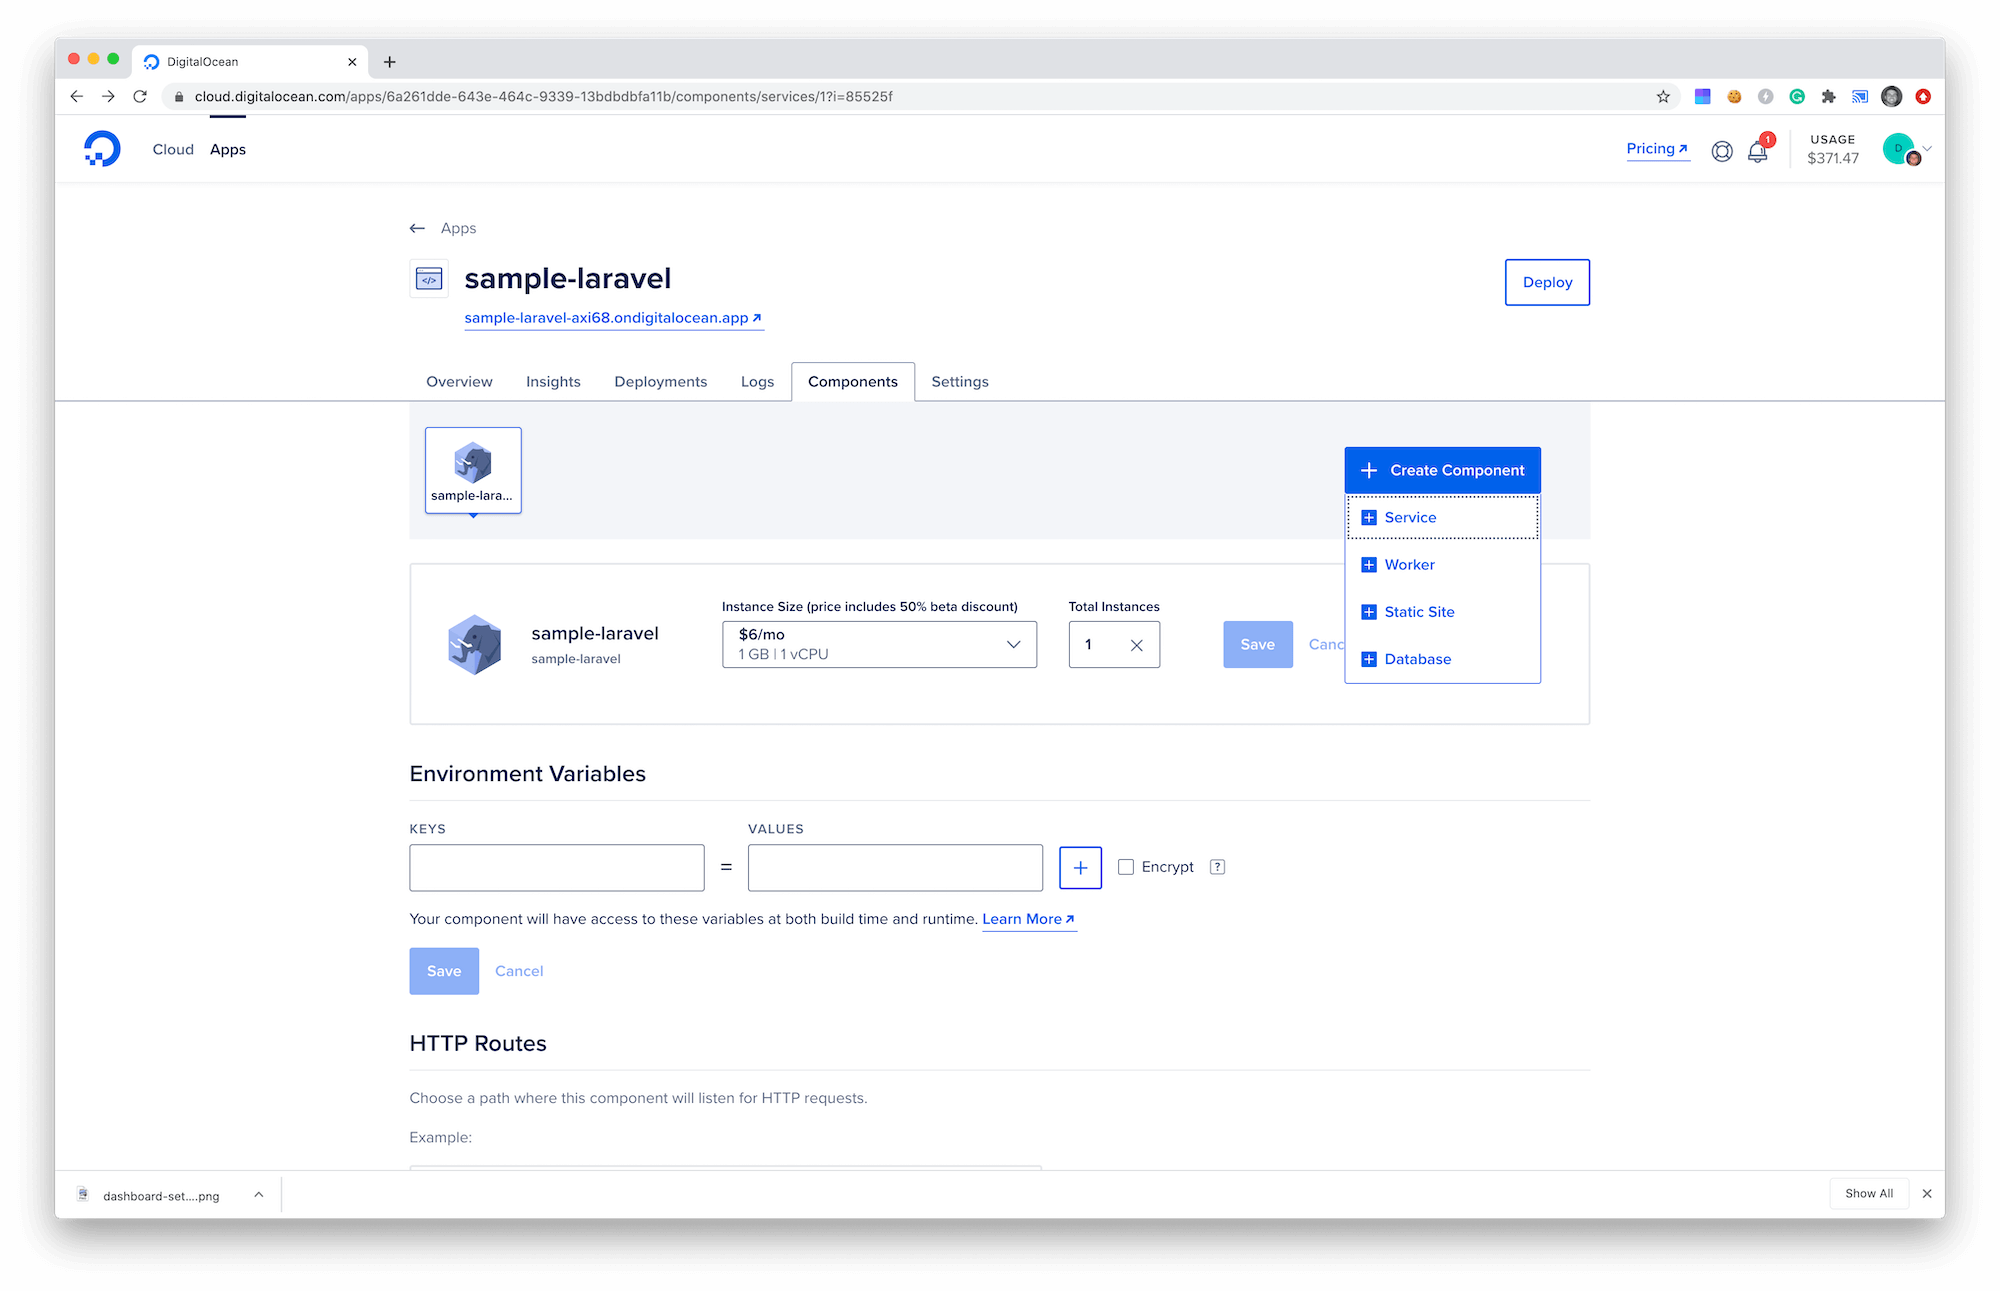
Task: Click Save under Environment Variables
Action: pyautogui.click(x=444, y=971)
